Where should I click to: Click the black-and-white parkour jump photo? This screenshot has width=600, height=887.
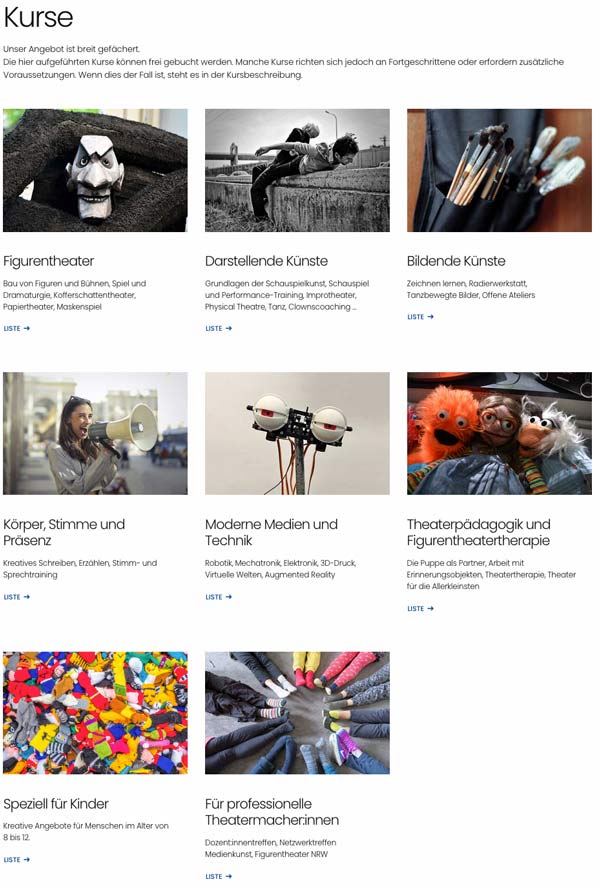(x=297, y=170)
